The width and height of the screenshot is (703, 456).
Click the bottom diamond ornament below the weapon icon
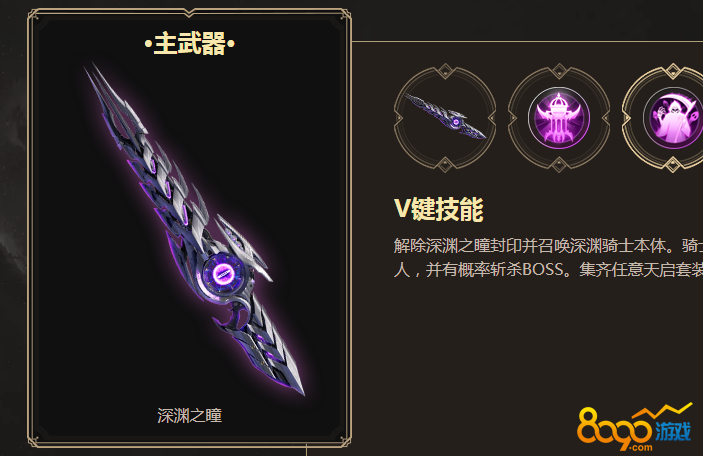[x=445, y=165]
